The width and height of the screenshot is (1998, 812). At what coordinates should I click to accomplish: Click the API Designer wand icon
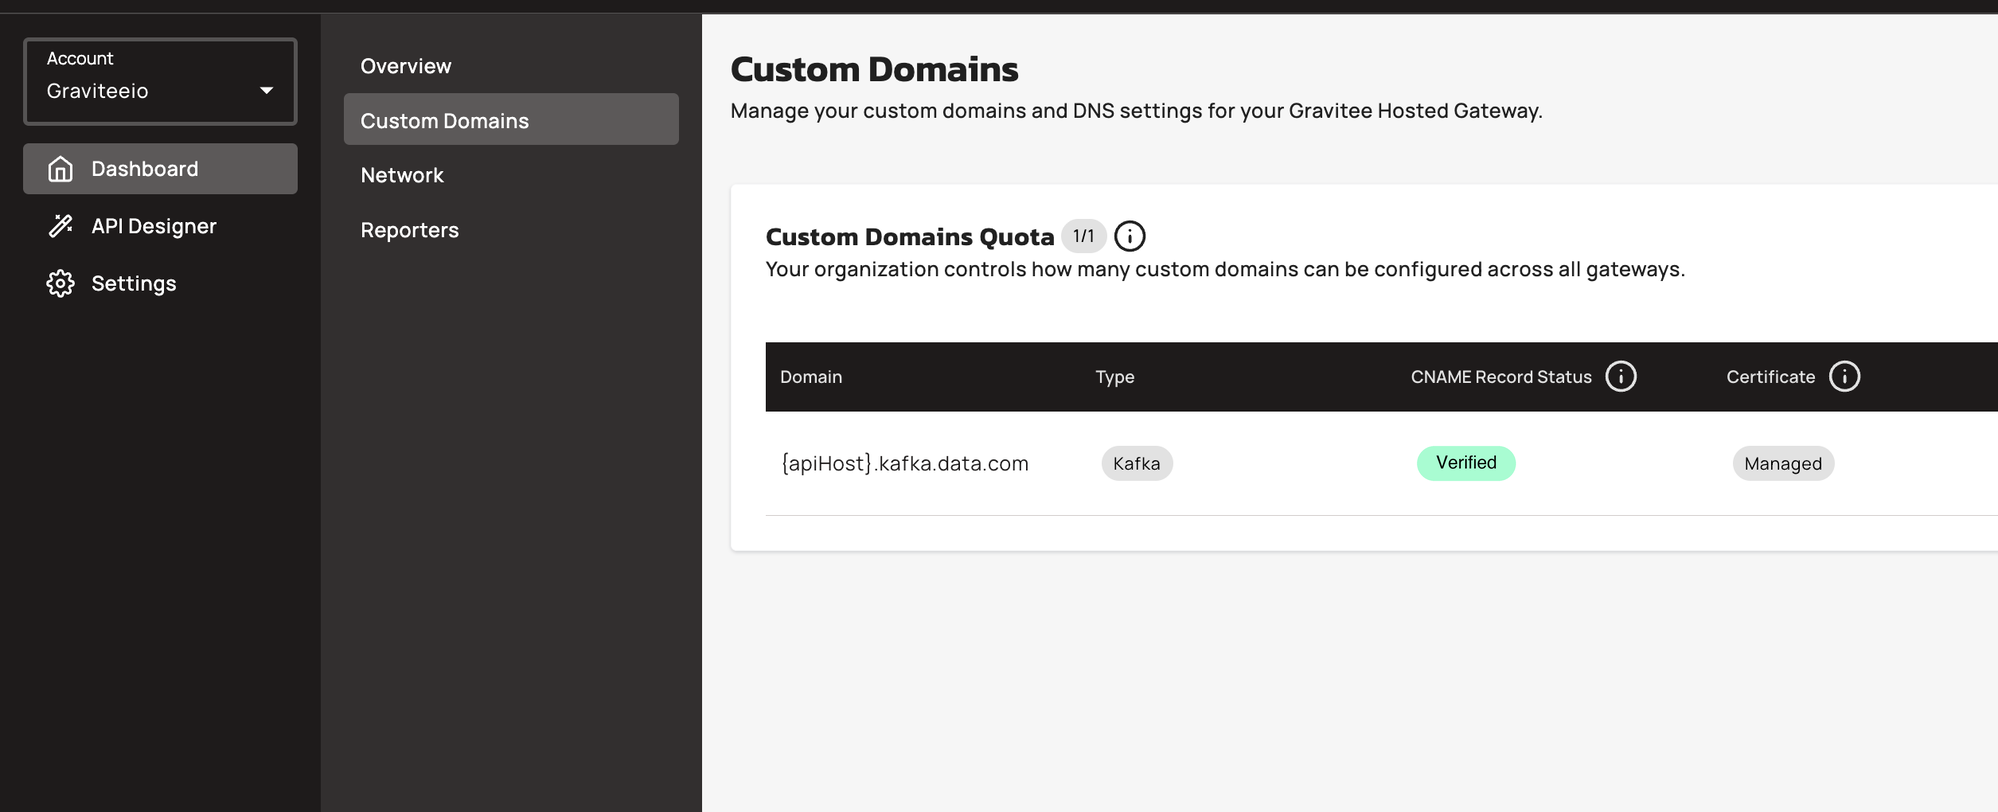click(x=60, y=226)
